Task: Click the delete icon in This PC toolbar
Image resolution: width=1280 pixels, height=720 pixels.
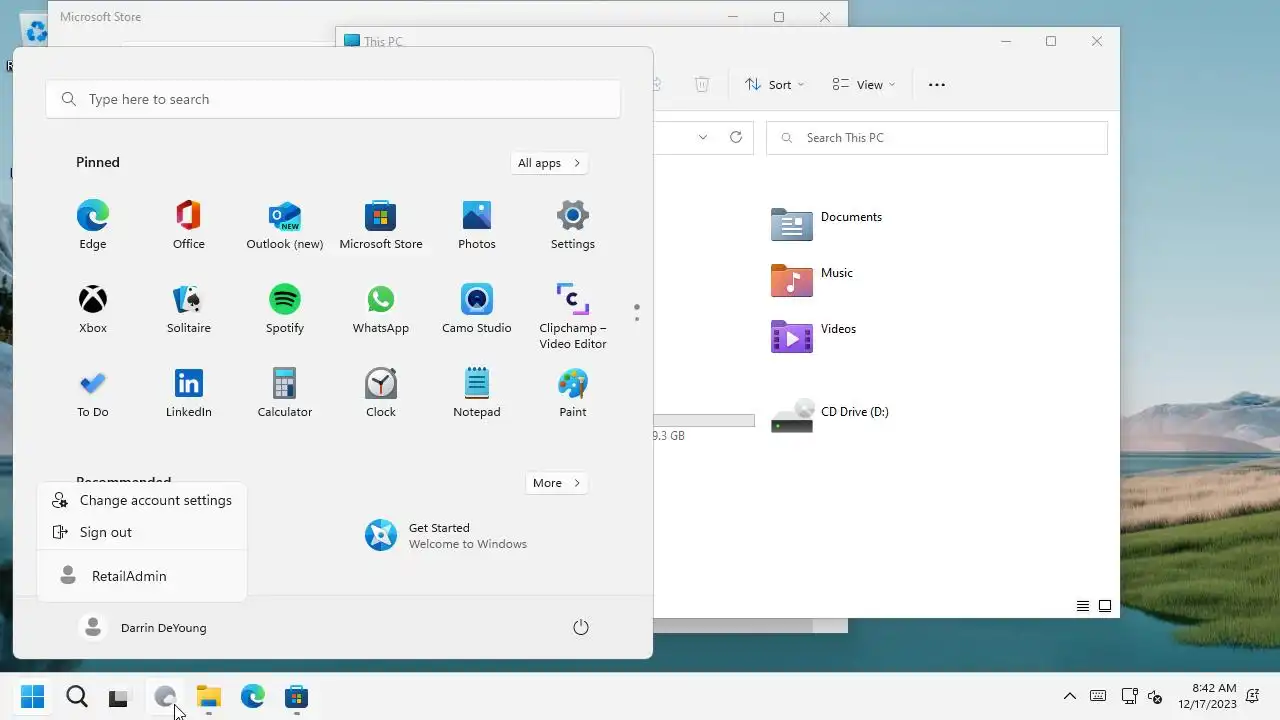Action: coord(702,85)
